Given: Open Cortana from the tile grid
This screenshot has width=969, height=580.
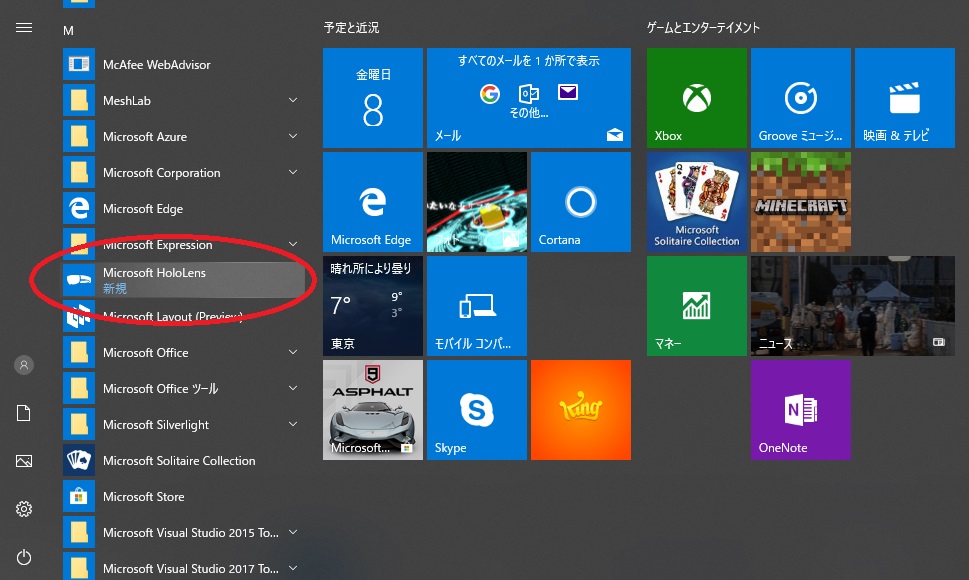Looking at the screenshot, I should point(580,201).
